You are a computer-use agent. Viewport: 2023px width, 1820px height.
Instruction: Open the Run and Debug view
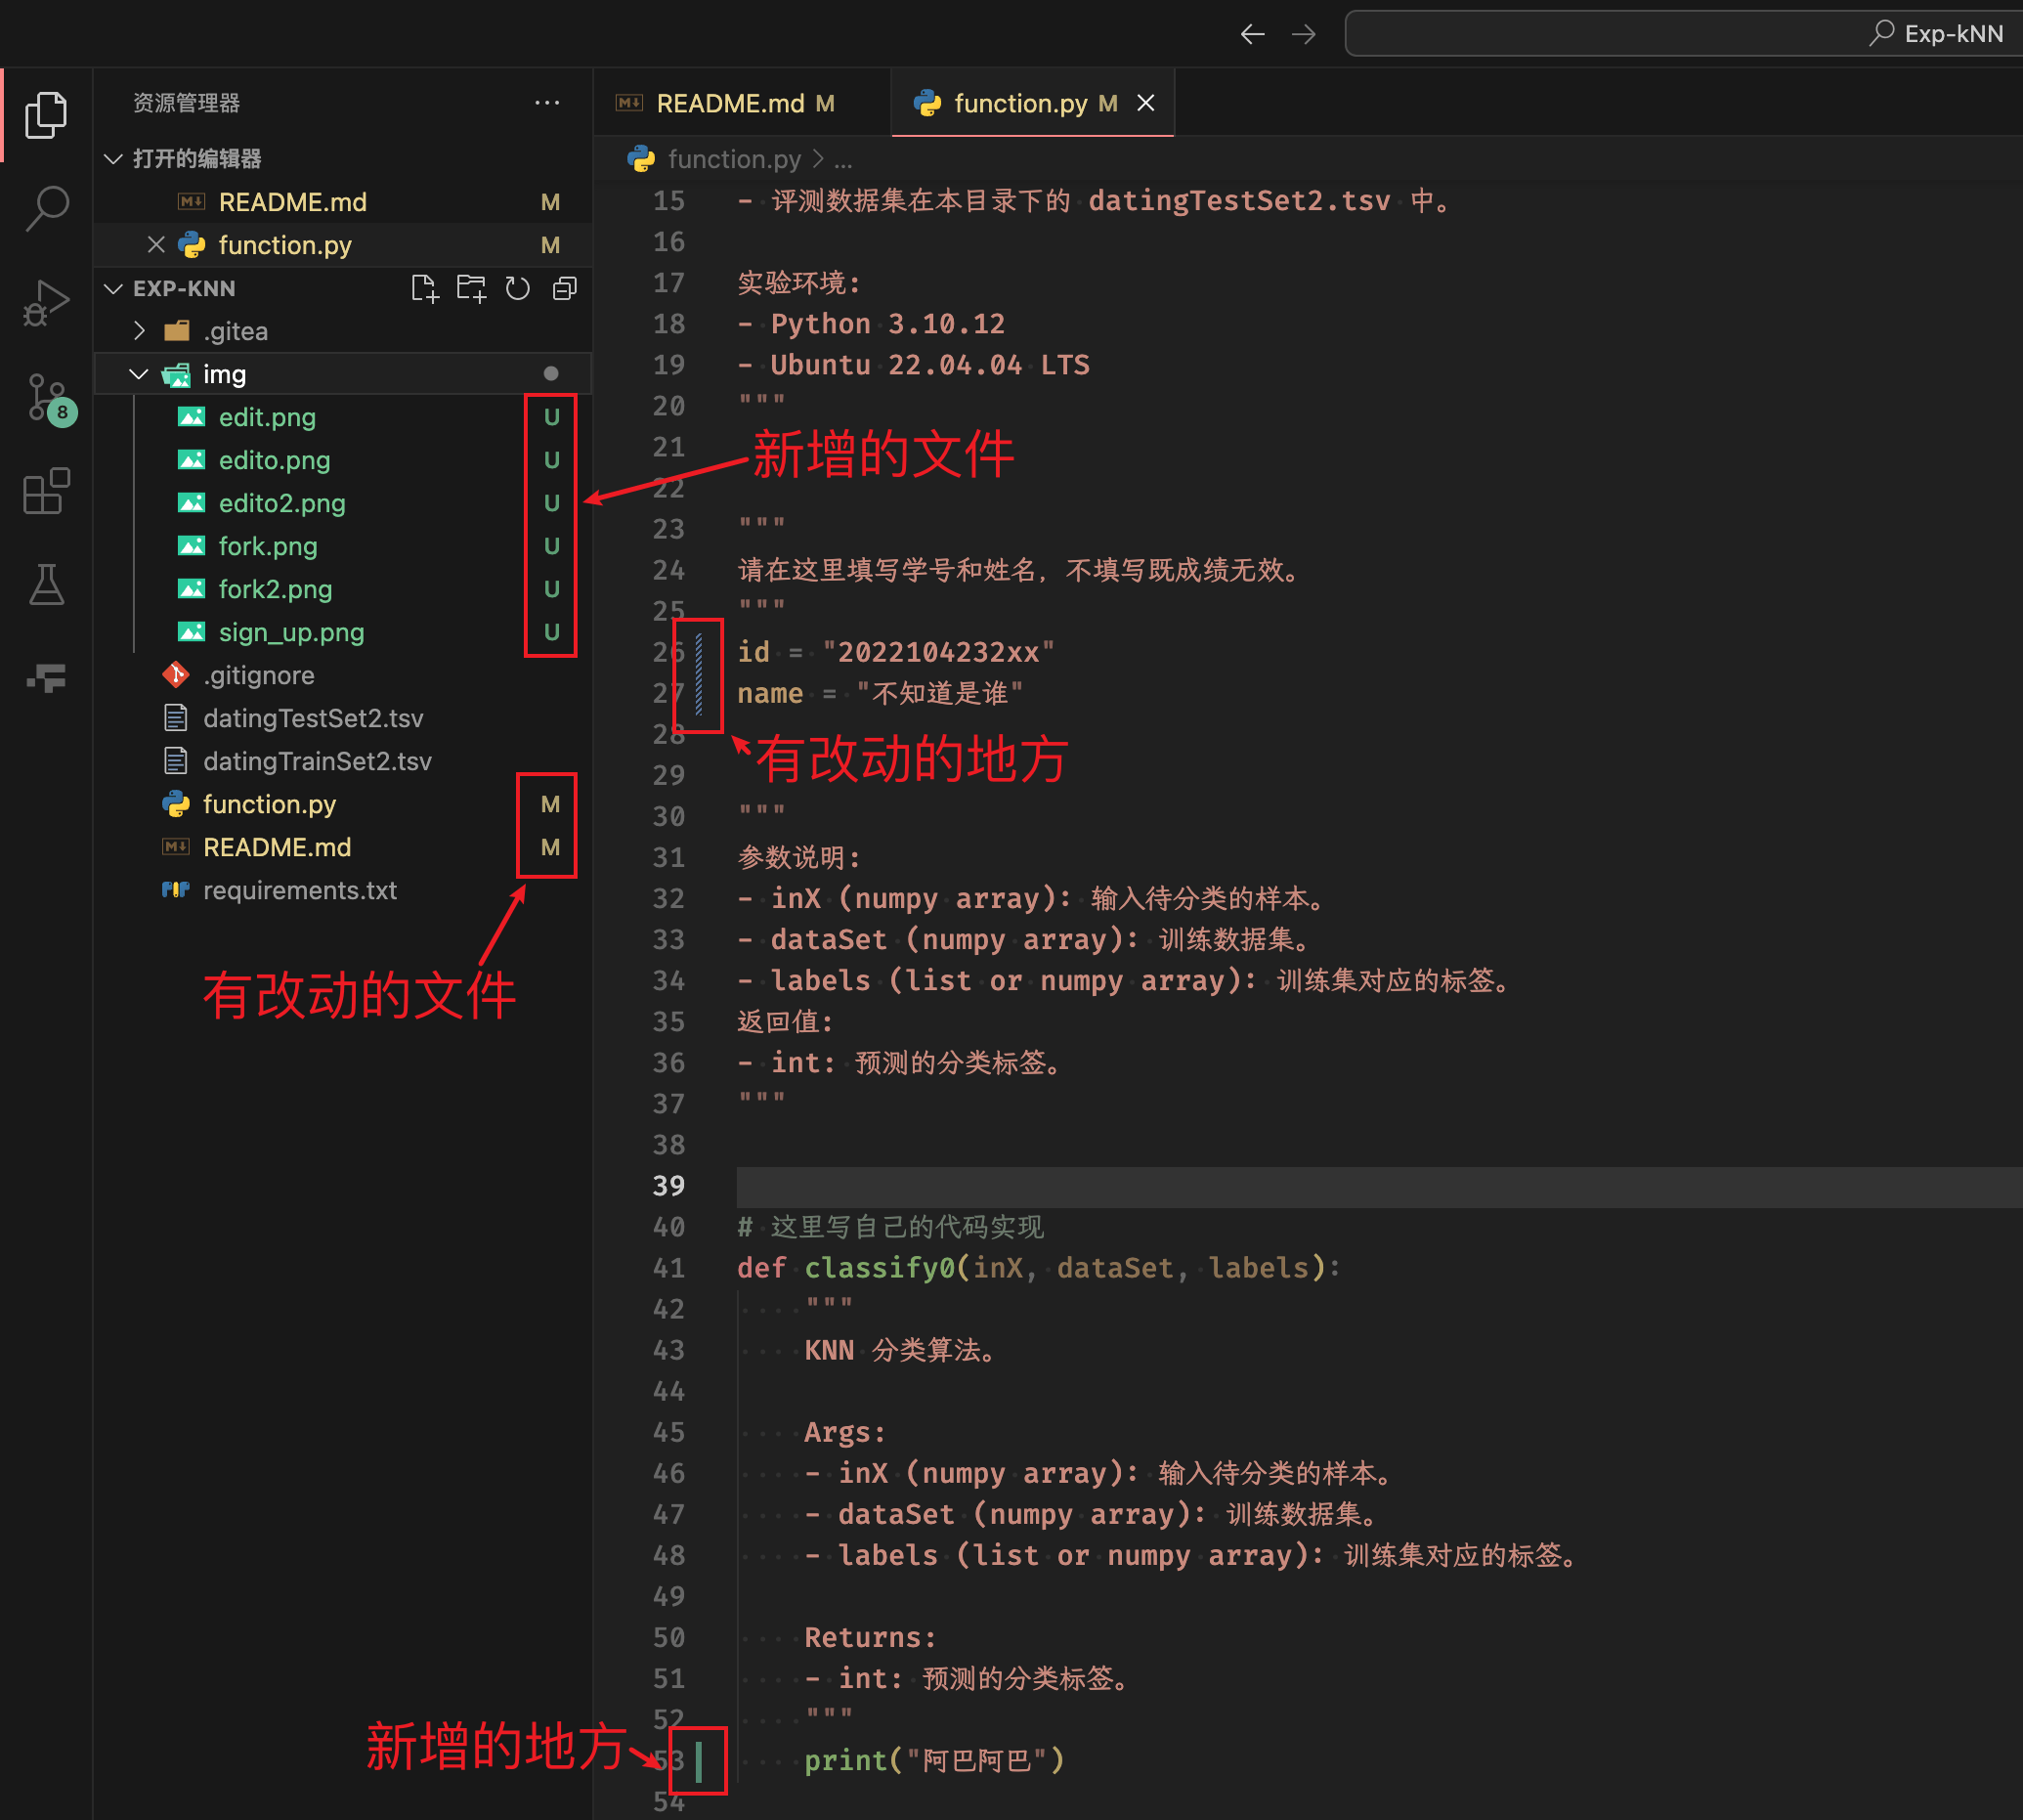point(46,302)
